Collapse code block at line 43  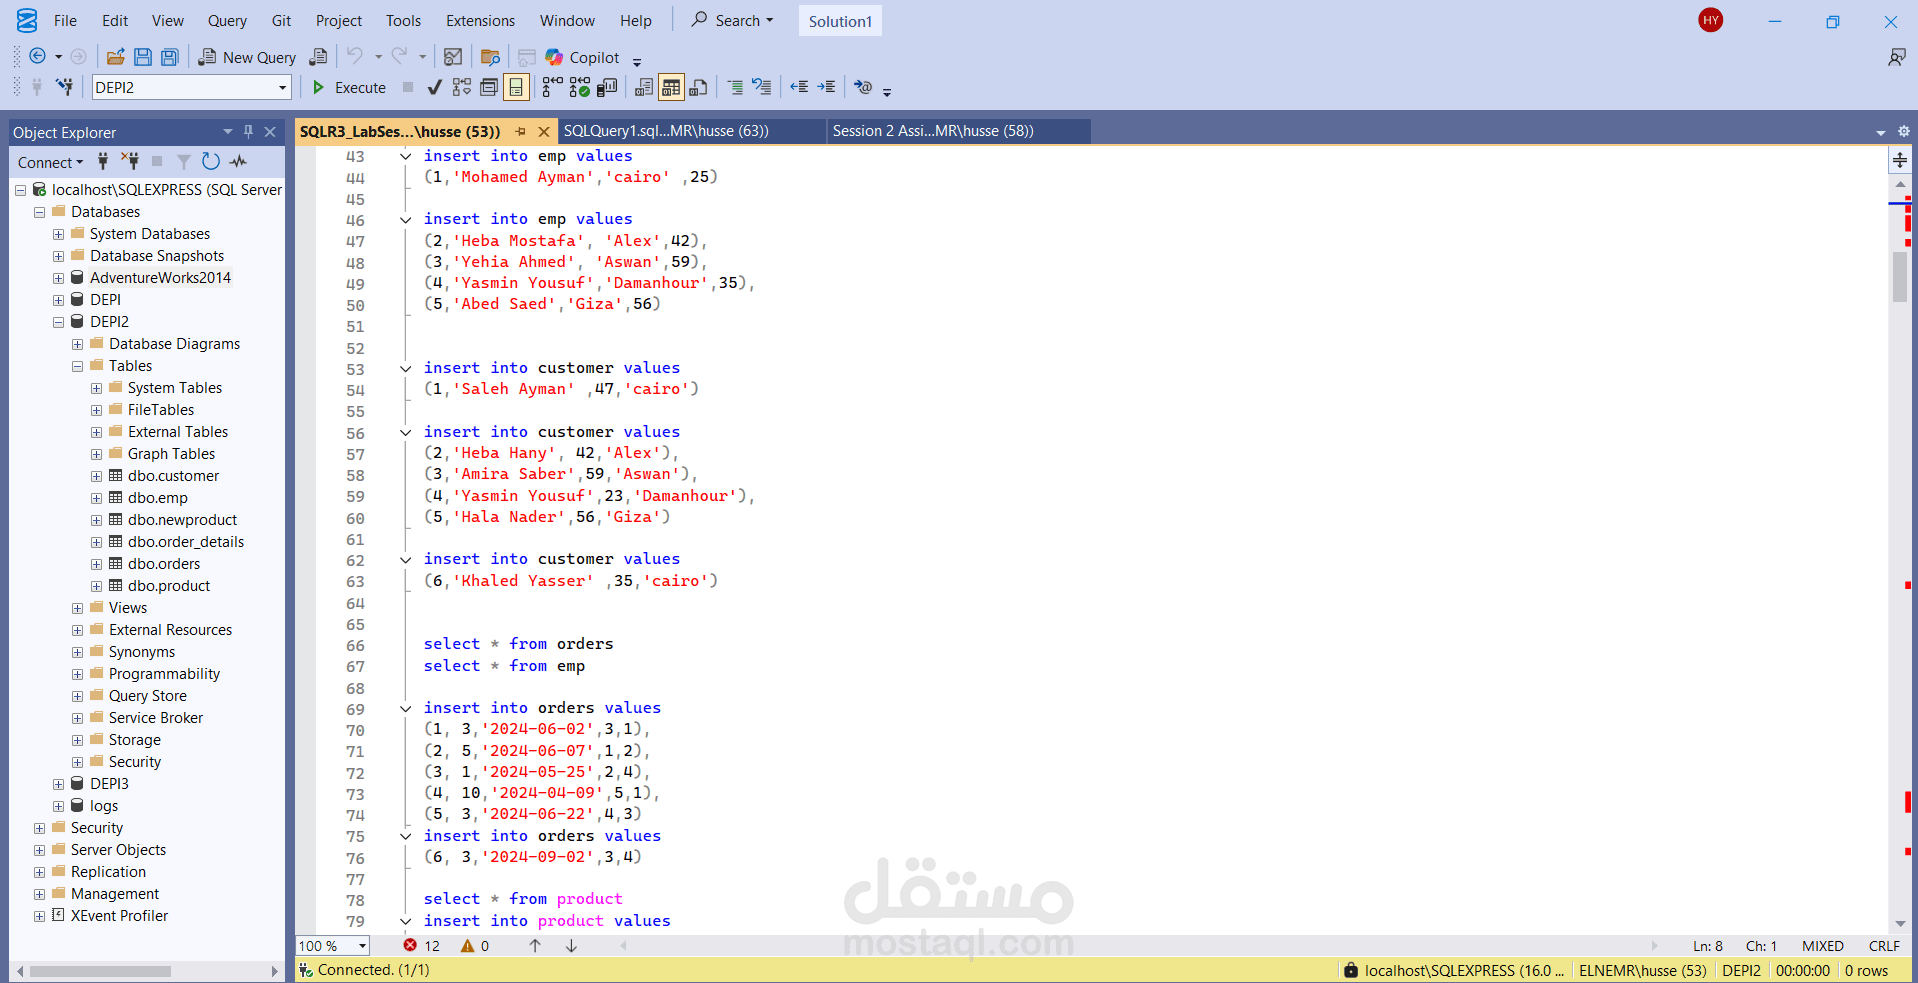[x=405, y=156]
